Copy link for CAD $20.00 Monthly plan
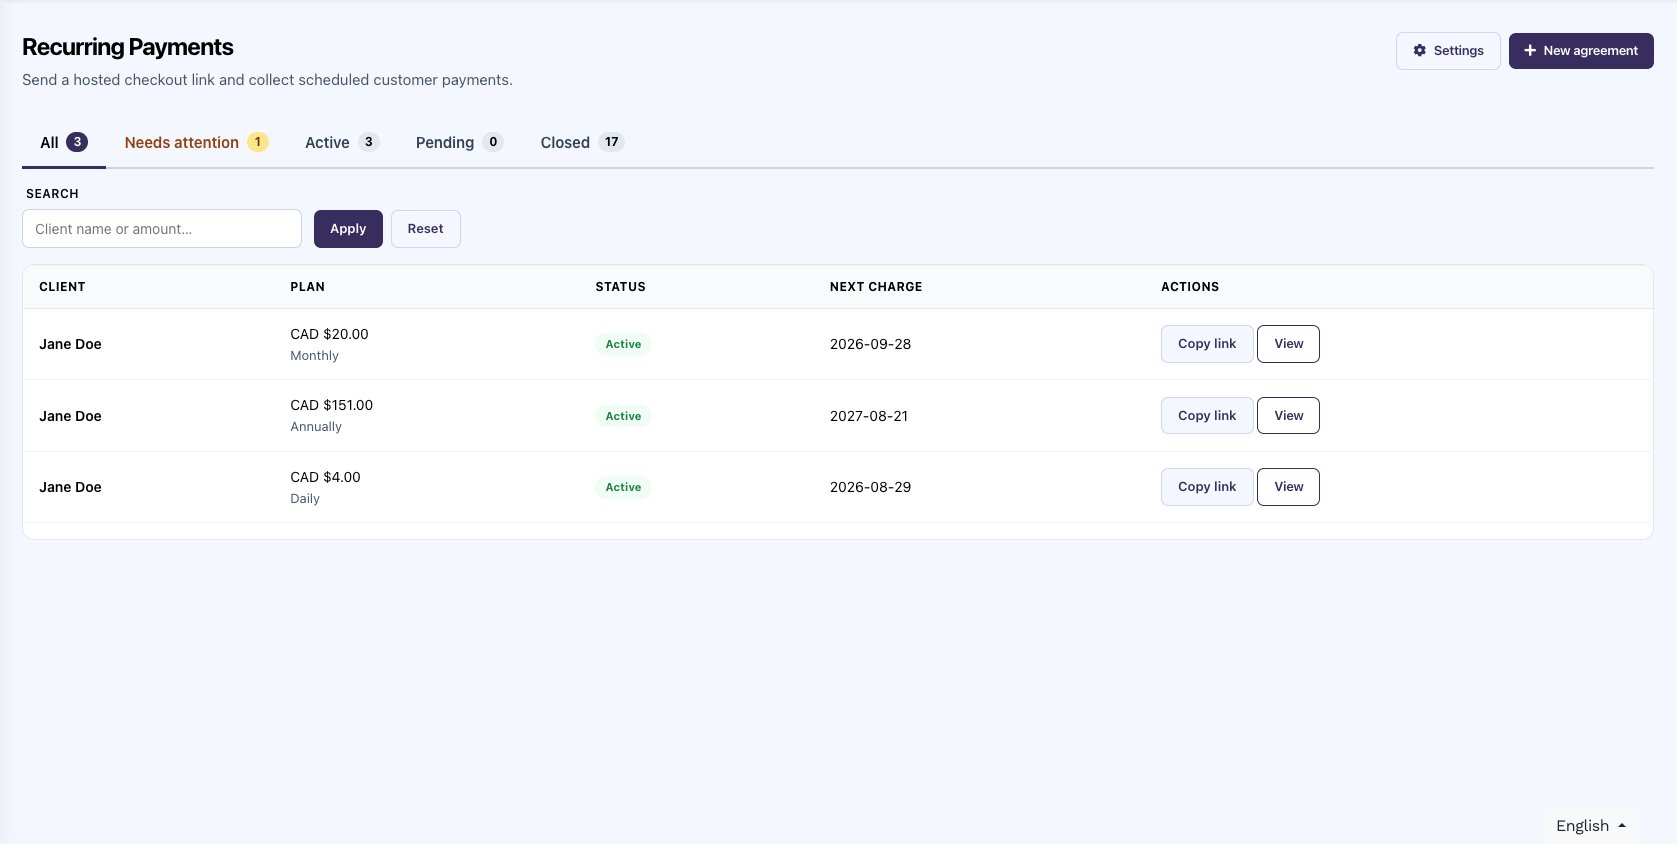Viewport: 1677px width, 844px height. (x=1207, y=344)
